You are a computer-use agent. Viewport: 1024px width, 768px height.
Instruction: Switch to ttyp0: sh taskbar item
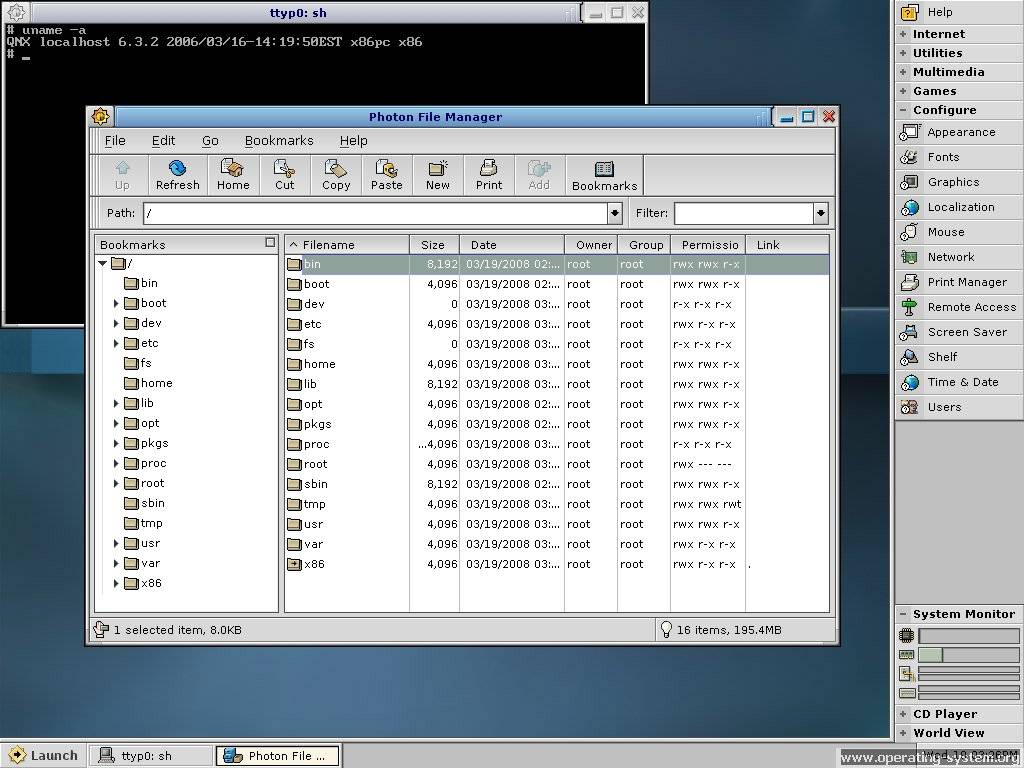[x=150, y=756]
